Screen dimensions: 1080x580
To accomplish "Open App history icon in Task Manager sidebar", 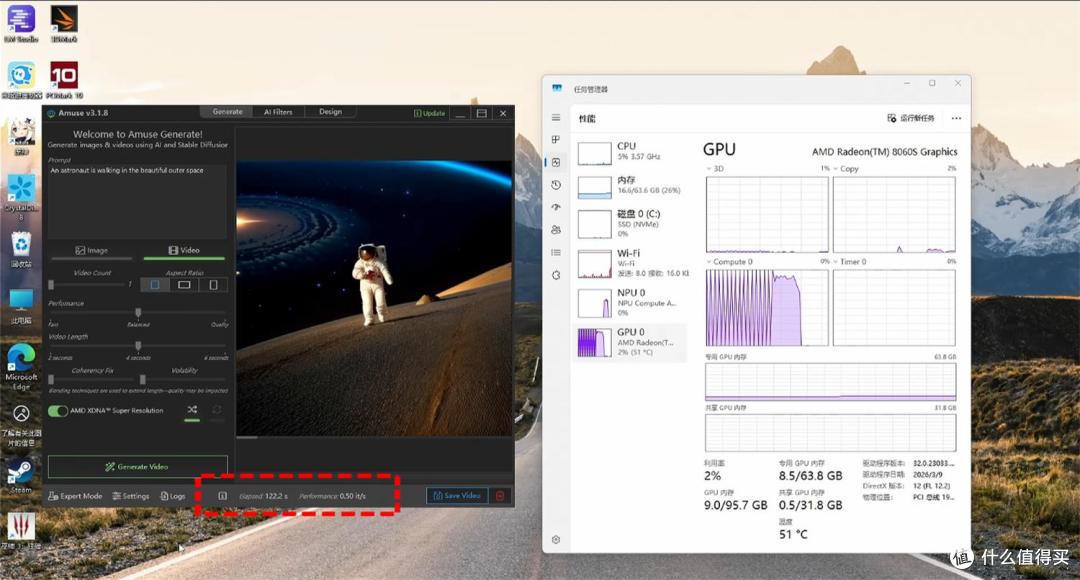I will pyautogui.click(x=556, y=185).
